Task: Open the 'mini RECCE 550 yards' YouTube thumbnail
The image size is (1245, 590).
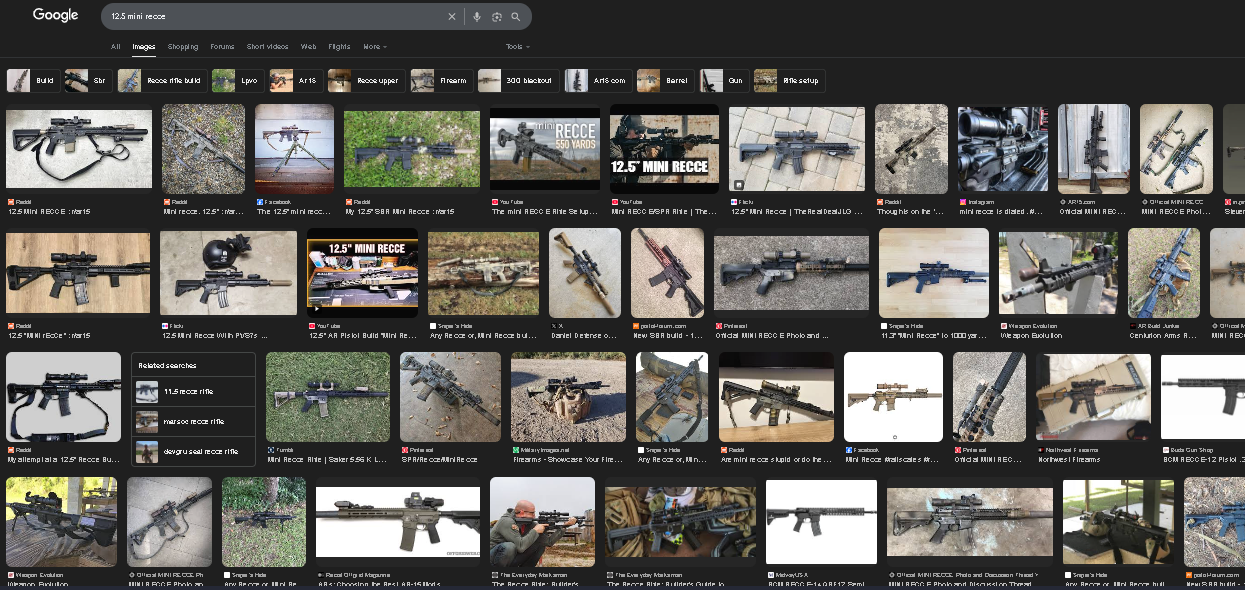Action: 545,147
